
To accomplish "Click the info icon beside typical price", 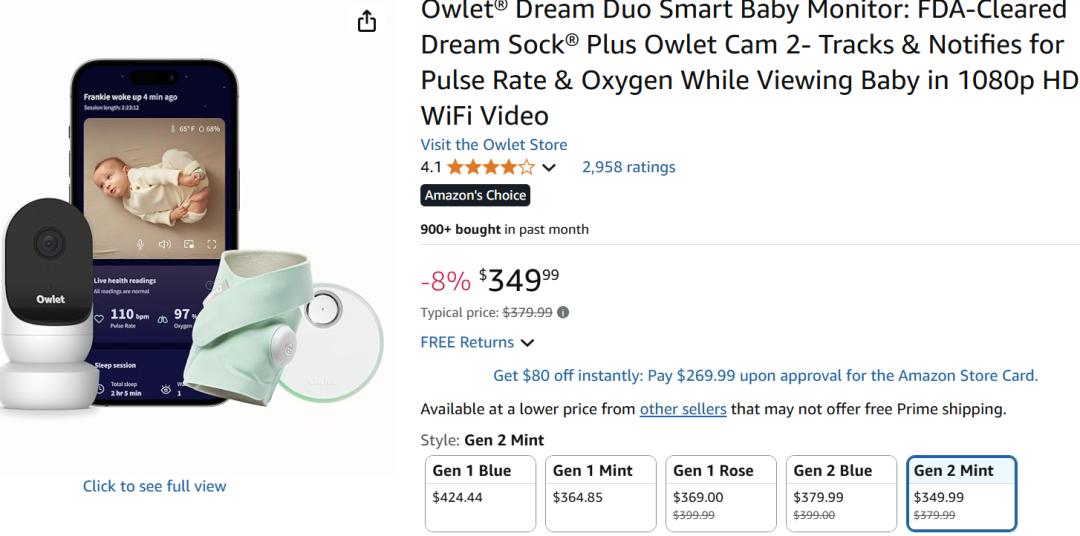I will point(563,312).
